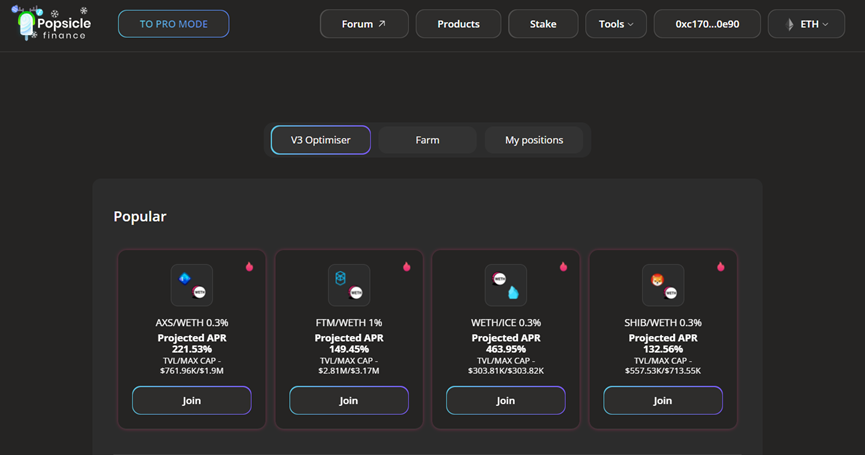
Task: Go to the Stake page
Action: point(543,24)
